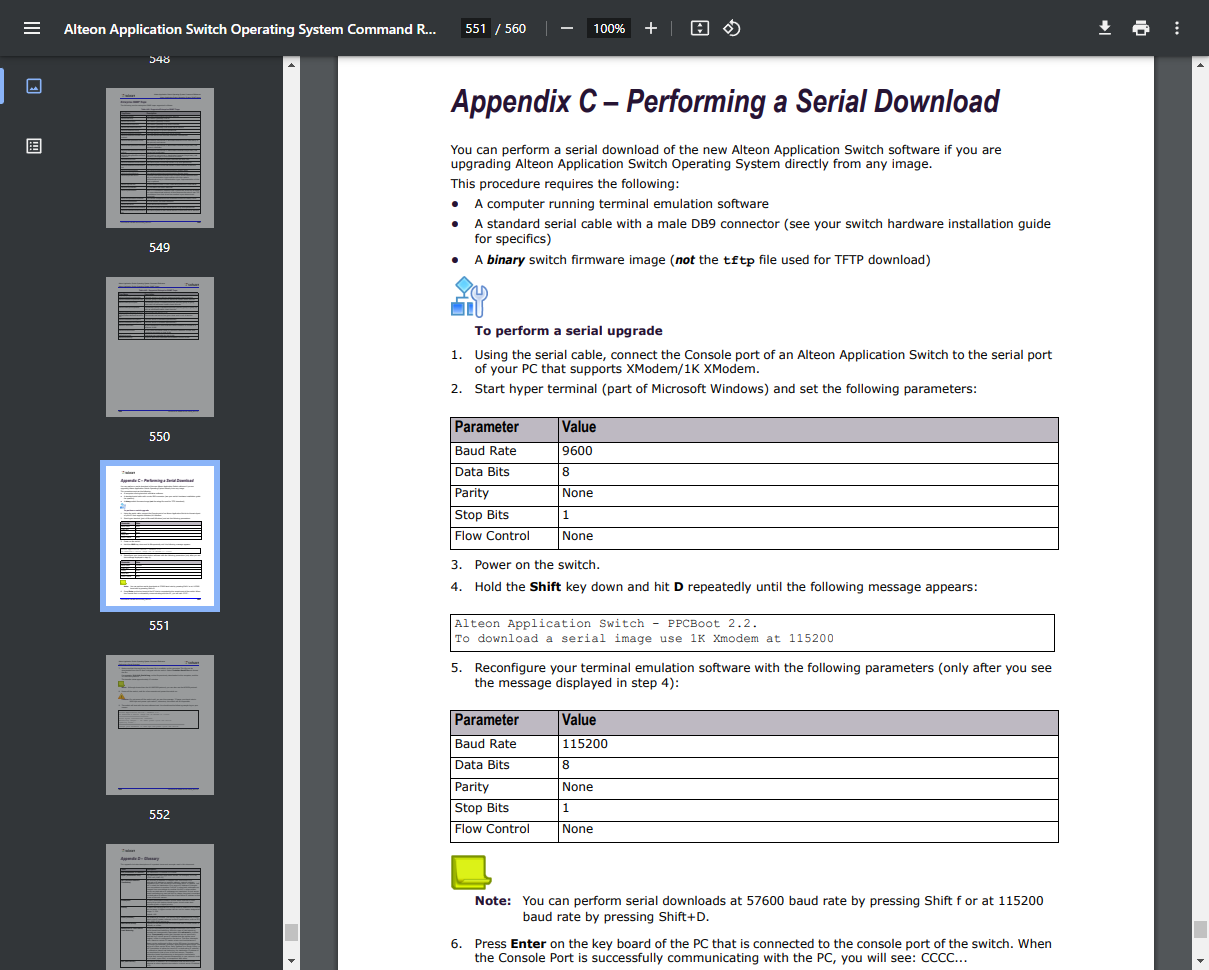Click the document vertical scrollbar thumb
Image resolution: width=1209 pixels, height=970 pixels.
coord(1200,929)
